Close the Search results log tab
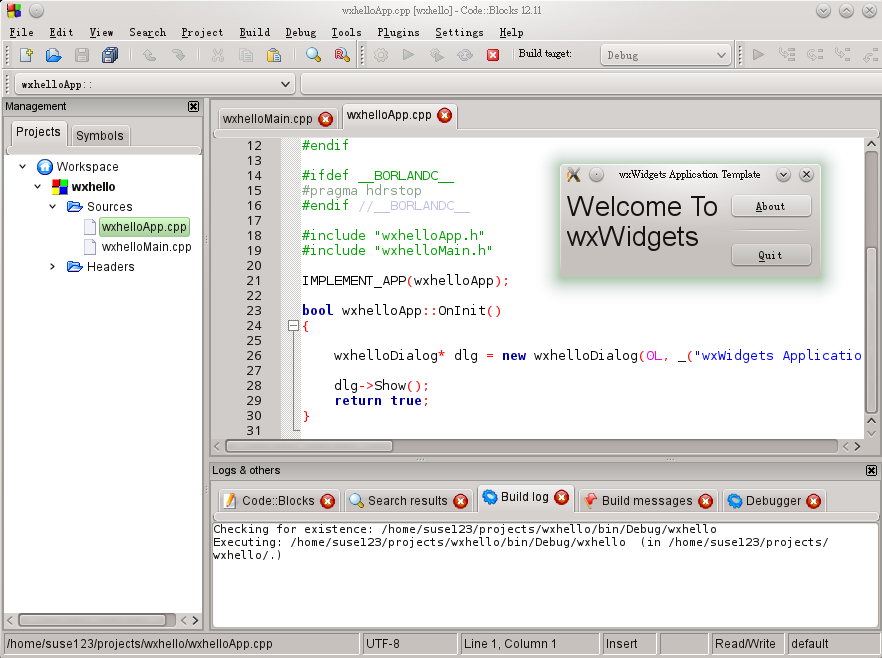 point(460,501)
